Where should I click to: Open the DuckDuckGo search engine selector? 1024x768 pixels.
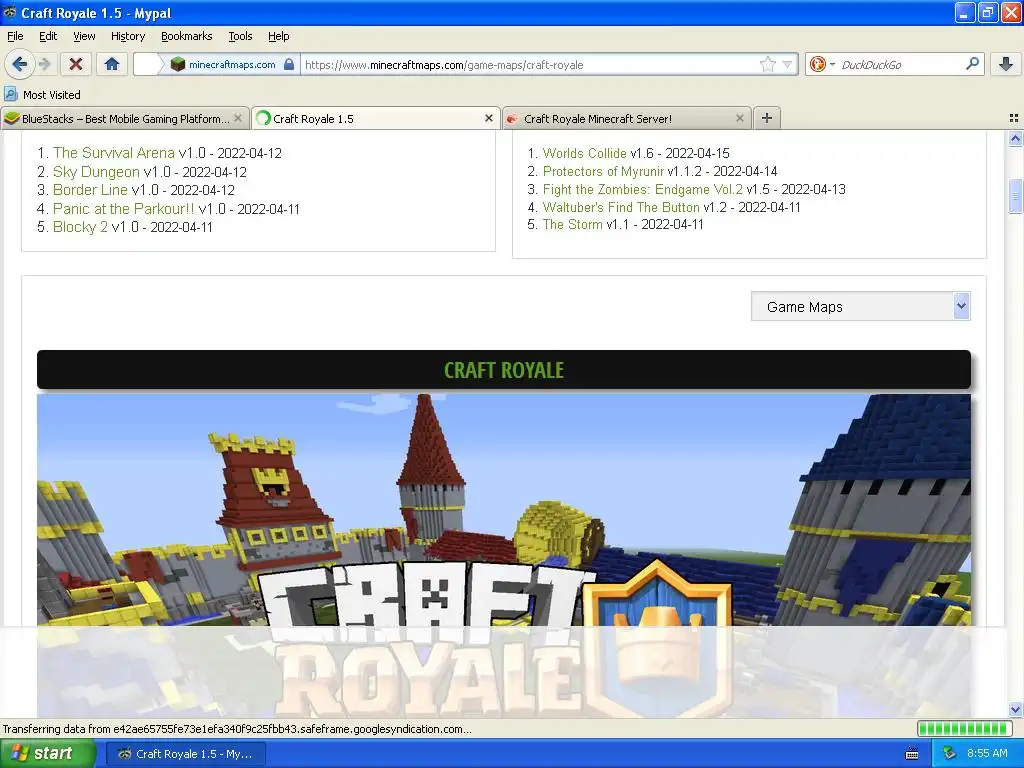pos(821,64)
